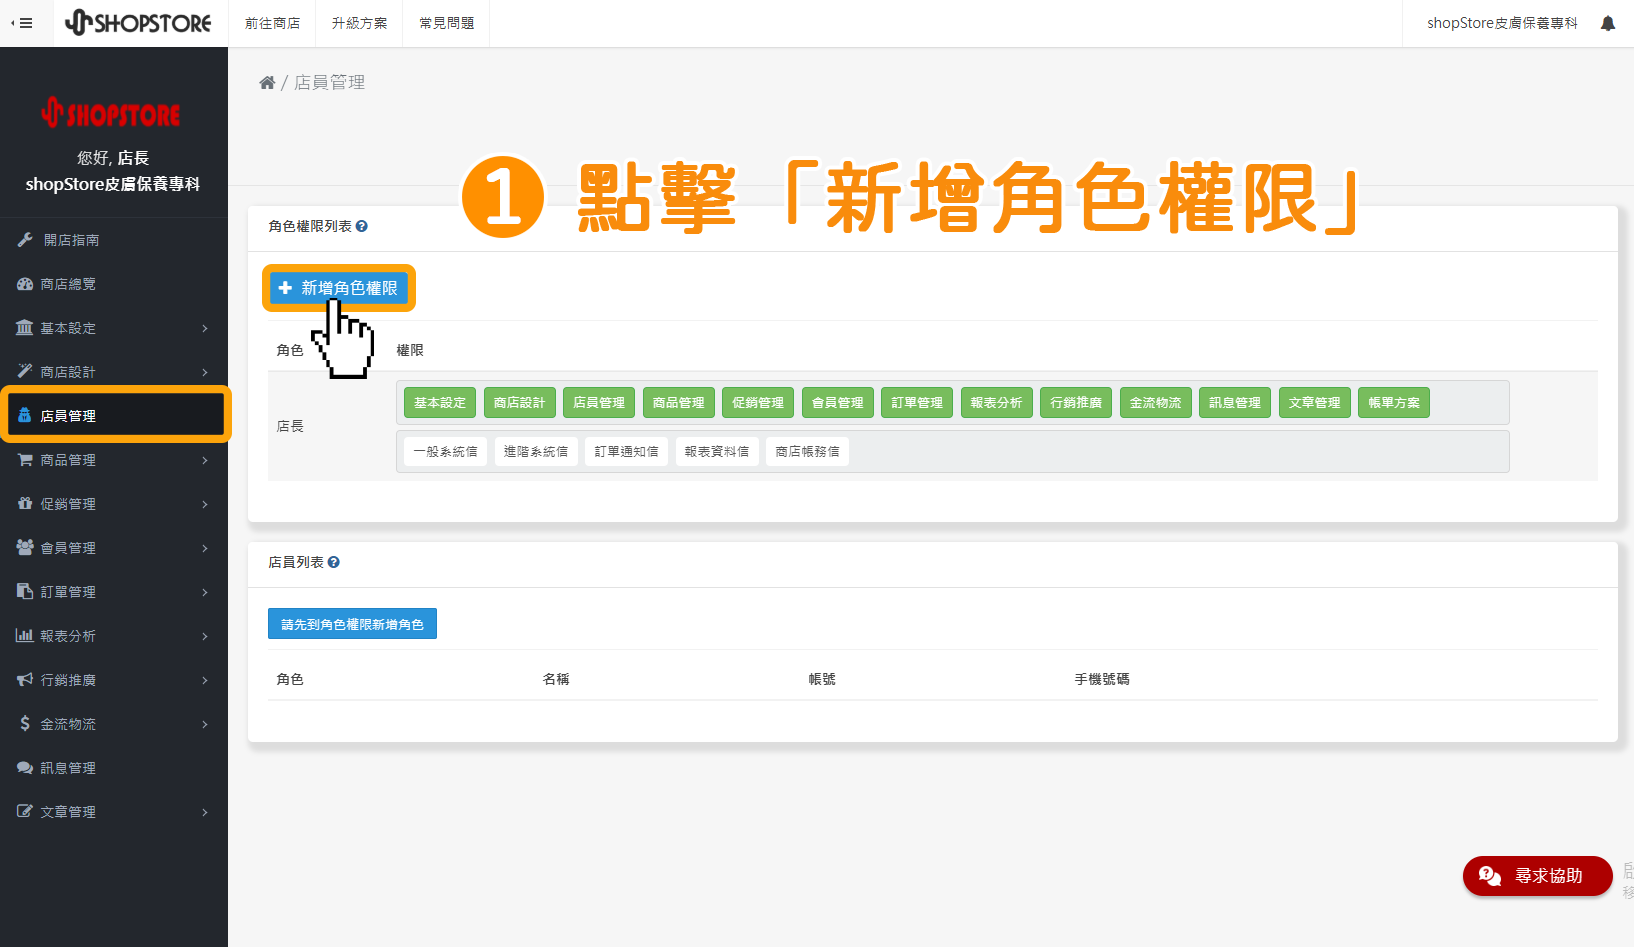Screen dimensions: 1634x947
Task: Click the bar chart icon for 報表分析
Action: pyautogui.click(x=25, y=635)
